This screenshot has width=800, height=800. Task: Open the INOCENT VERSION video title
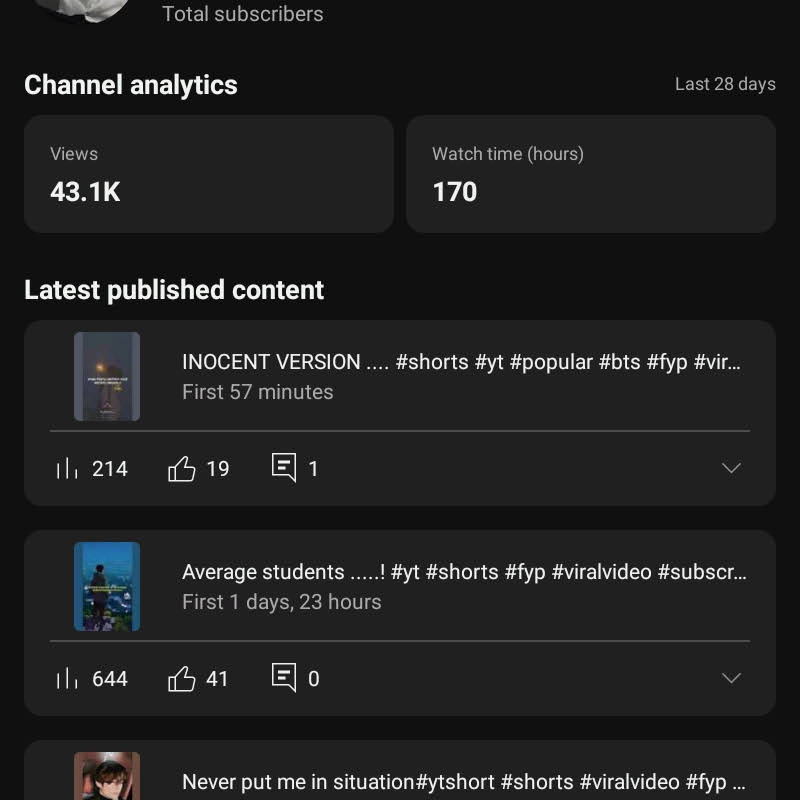461,362
